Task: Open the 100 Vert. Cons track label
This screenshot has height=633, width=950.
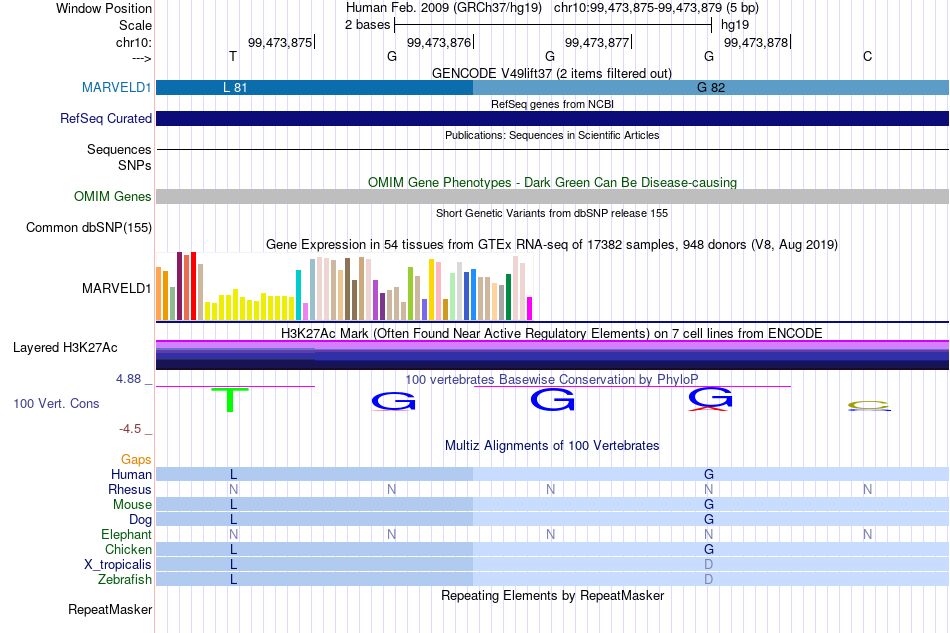Action: pyautogui.click(x=56, y=403)
